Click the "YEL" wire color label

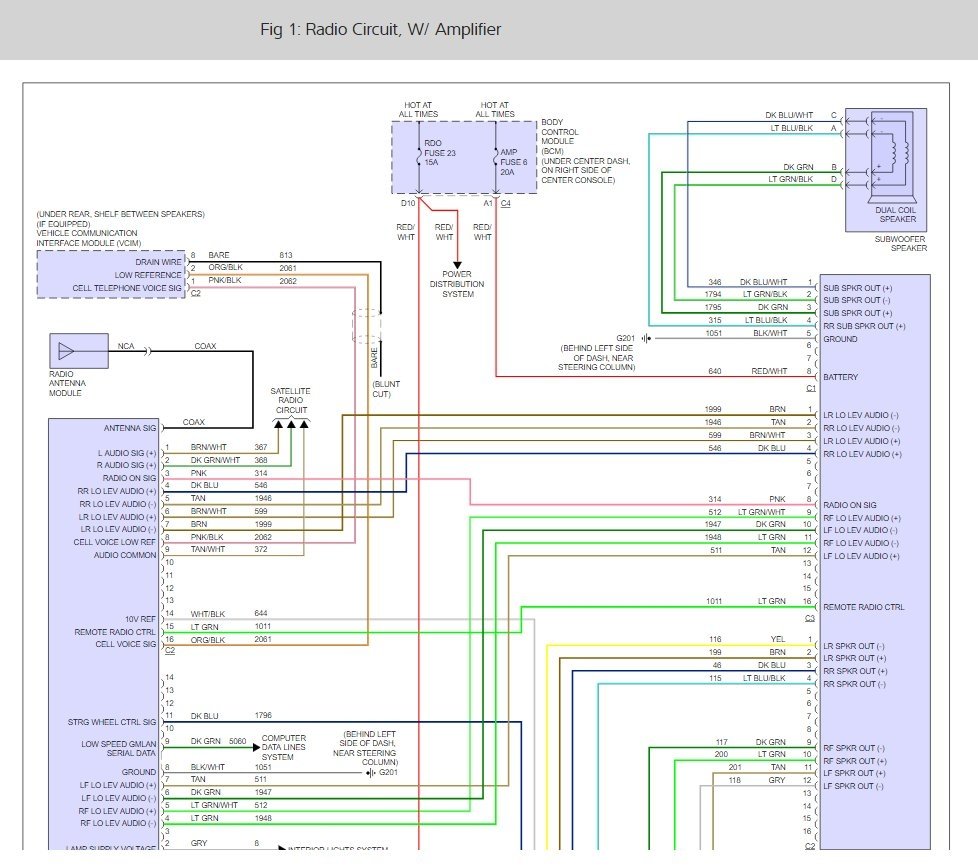coord(778,639)
